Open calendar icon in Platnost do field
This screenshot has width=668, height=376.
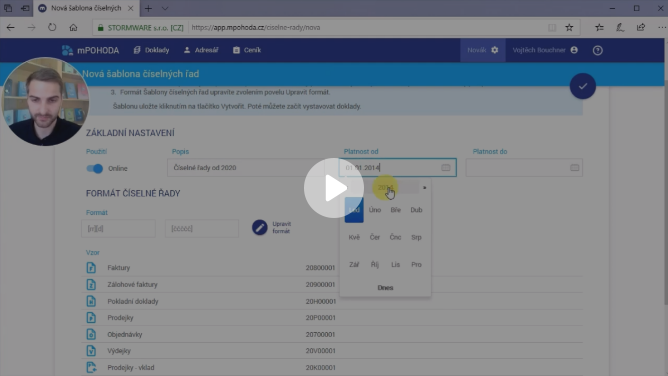(x=574, y=168)
